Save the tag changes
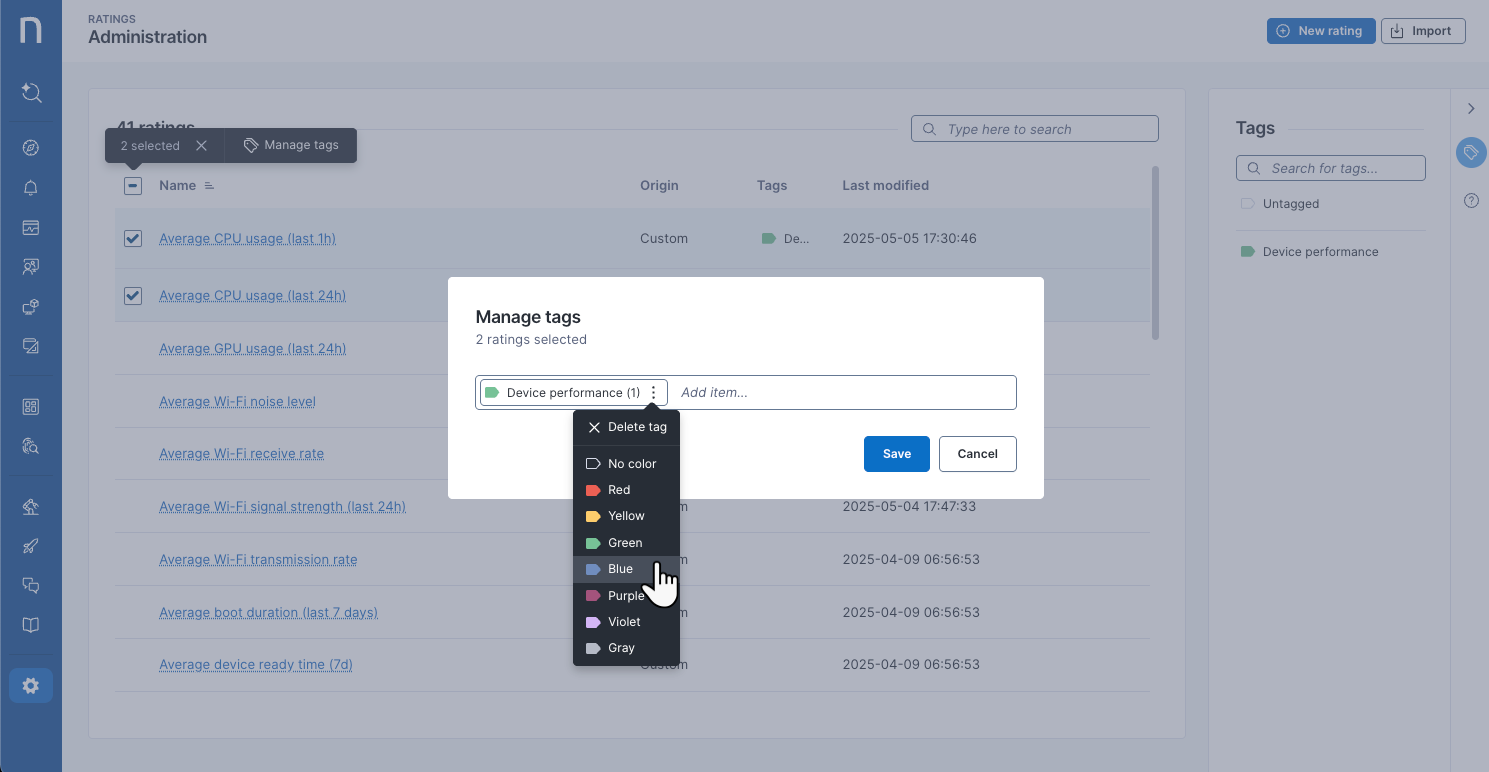1489x772 pixels. pyautogui.click(x=896, y=453)
